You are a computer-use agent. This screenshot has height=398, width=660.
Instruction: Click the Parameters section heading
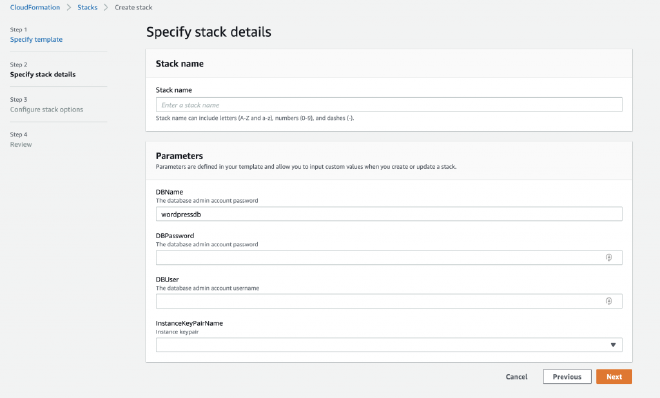pyautogui.click(x=179, y=156)
